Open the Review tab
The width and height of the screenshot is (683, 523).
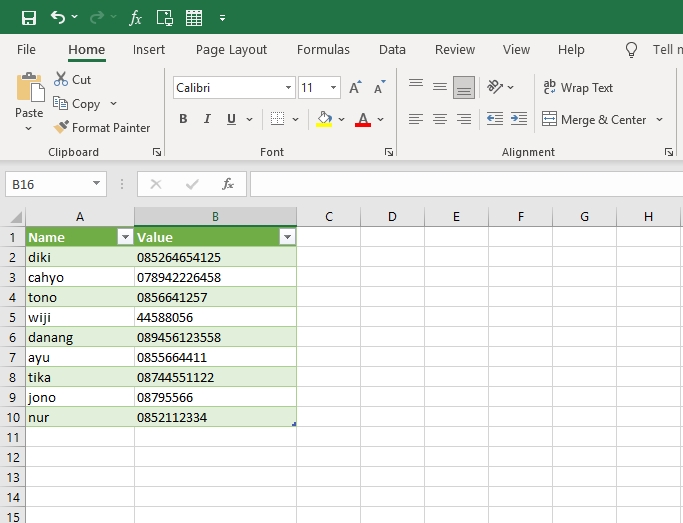coord(455,50)
